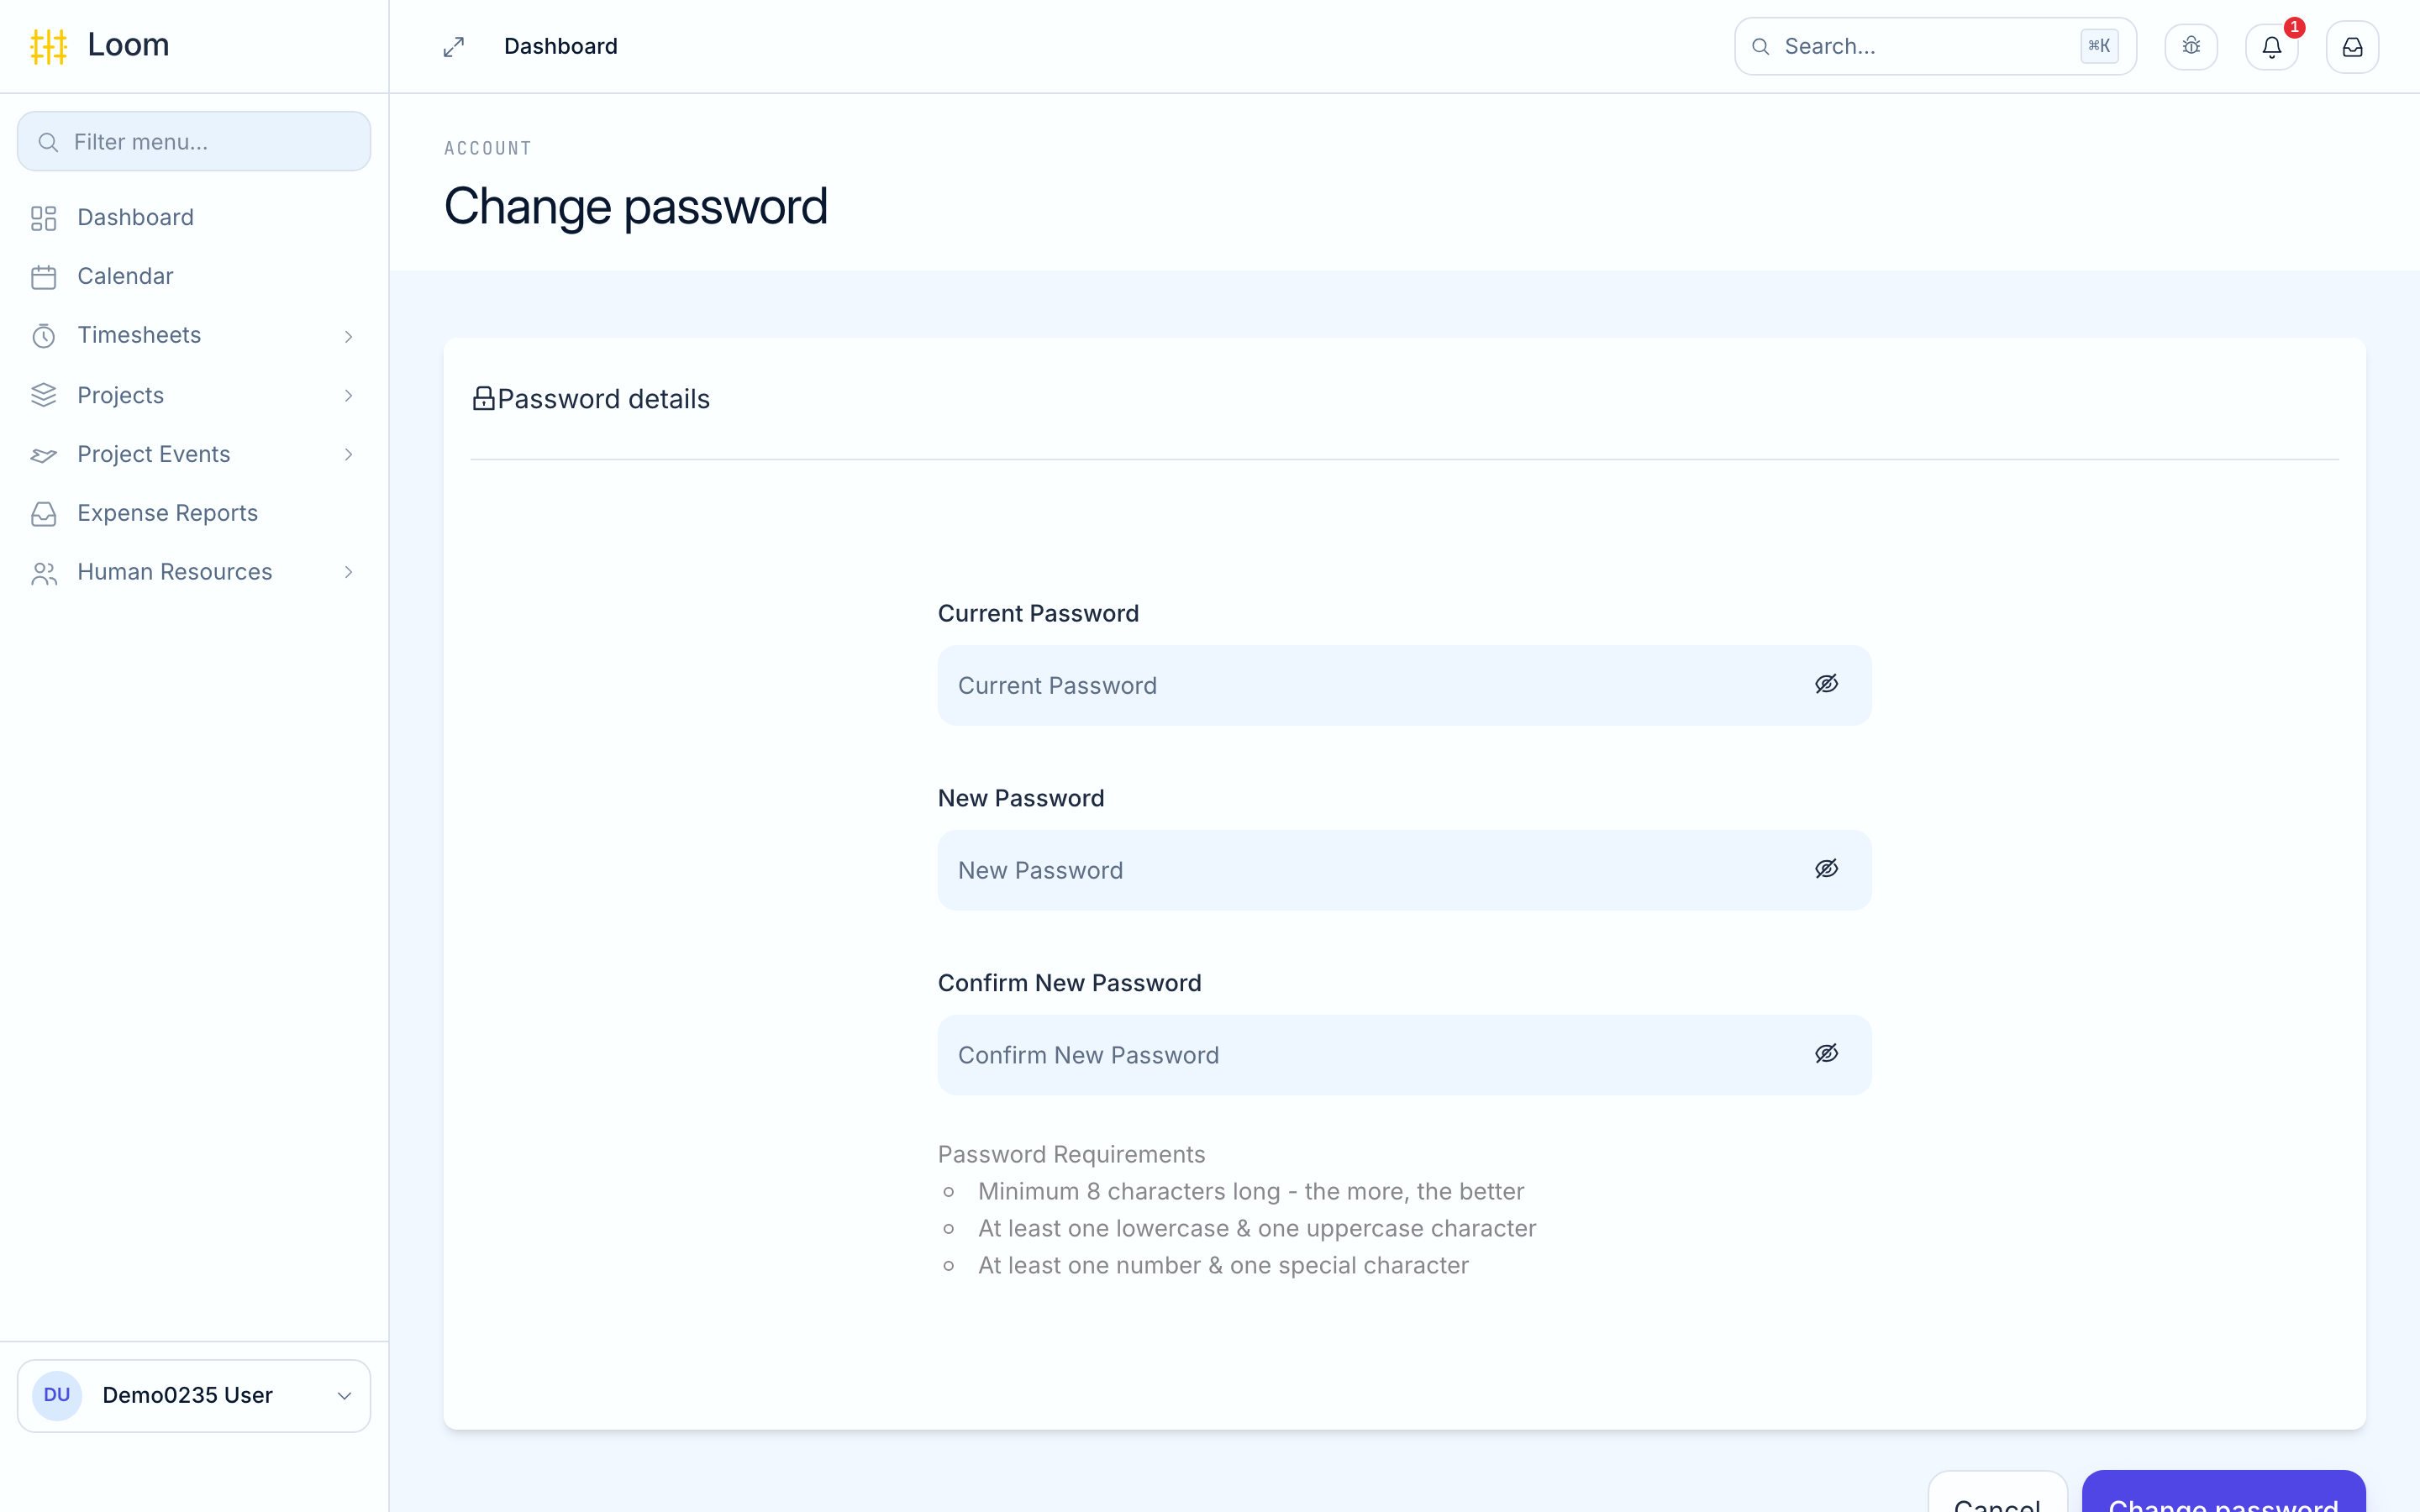This screenshot has height=1512, width=2420.
Task: Toggle visibility of New Password field
Action: pyautogui.click(x=1826, y=869)
